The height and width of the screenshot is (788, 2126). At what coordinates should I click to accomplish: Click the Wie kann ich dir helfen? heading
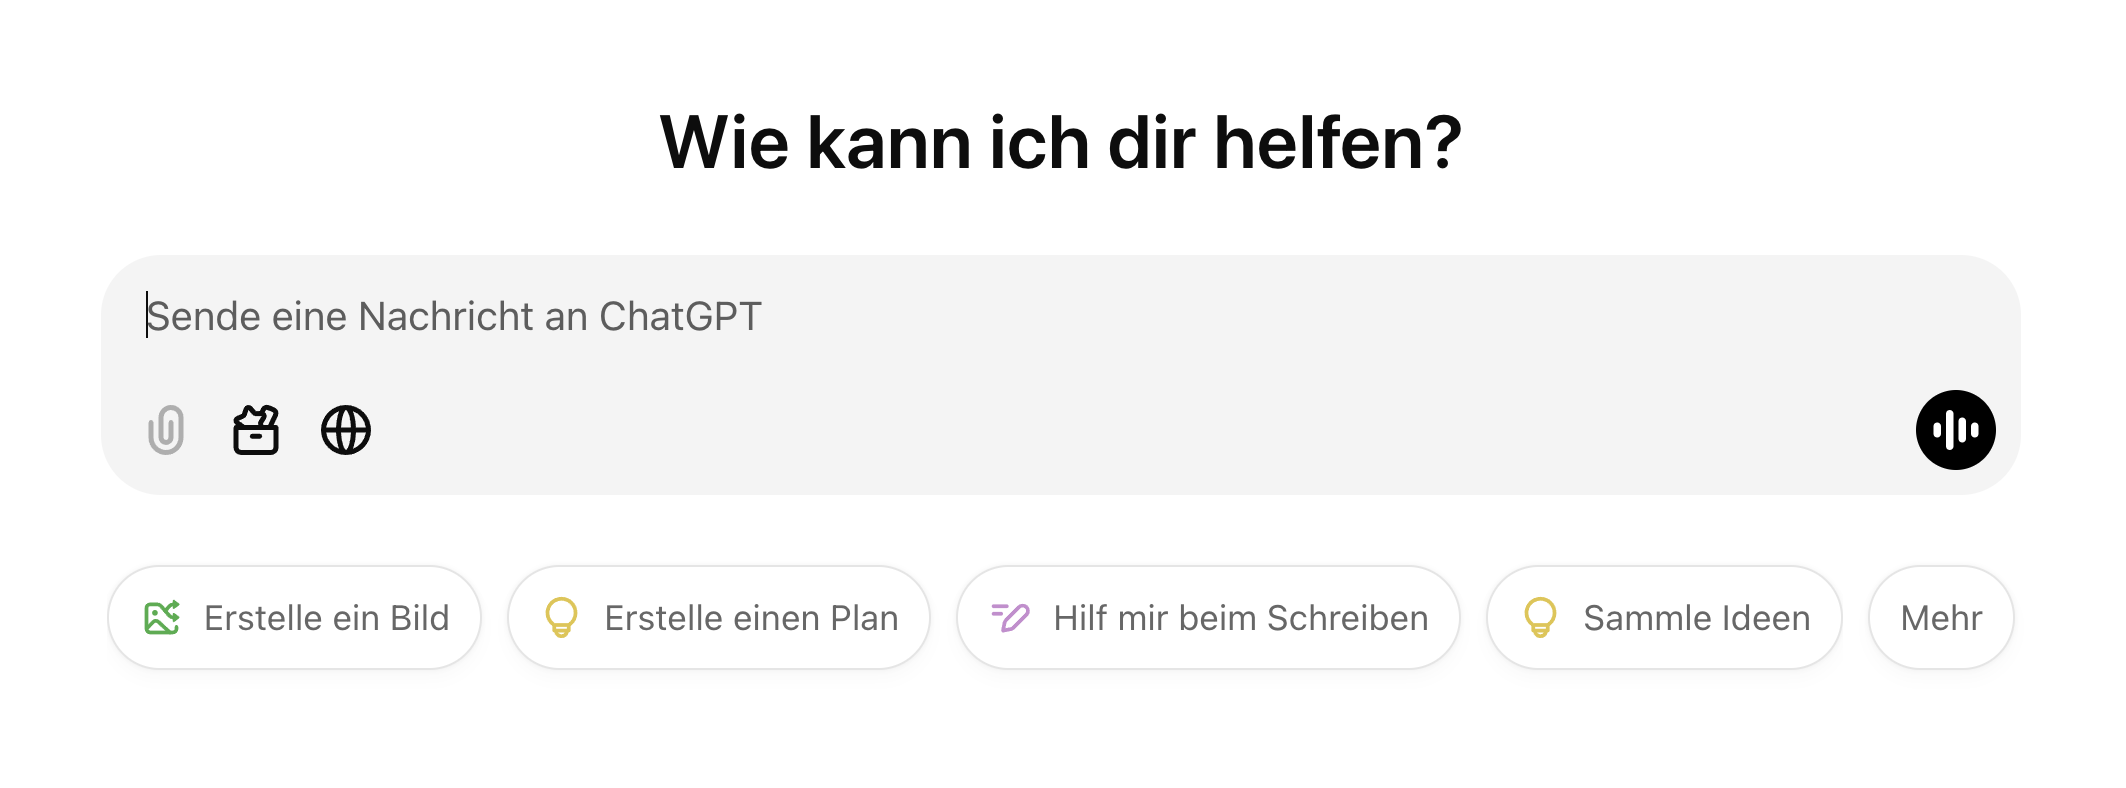1061,143
